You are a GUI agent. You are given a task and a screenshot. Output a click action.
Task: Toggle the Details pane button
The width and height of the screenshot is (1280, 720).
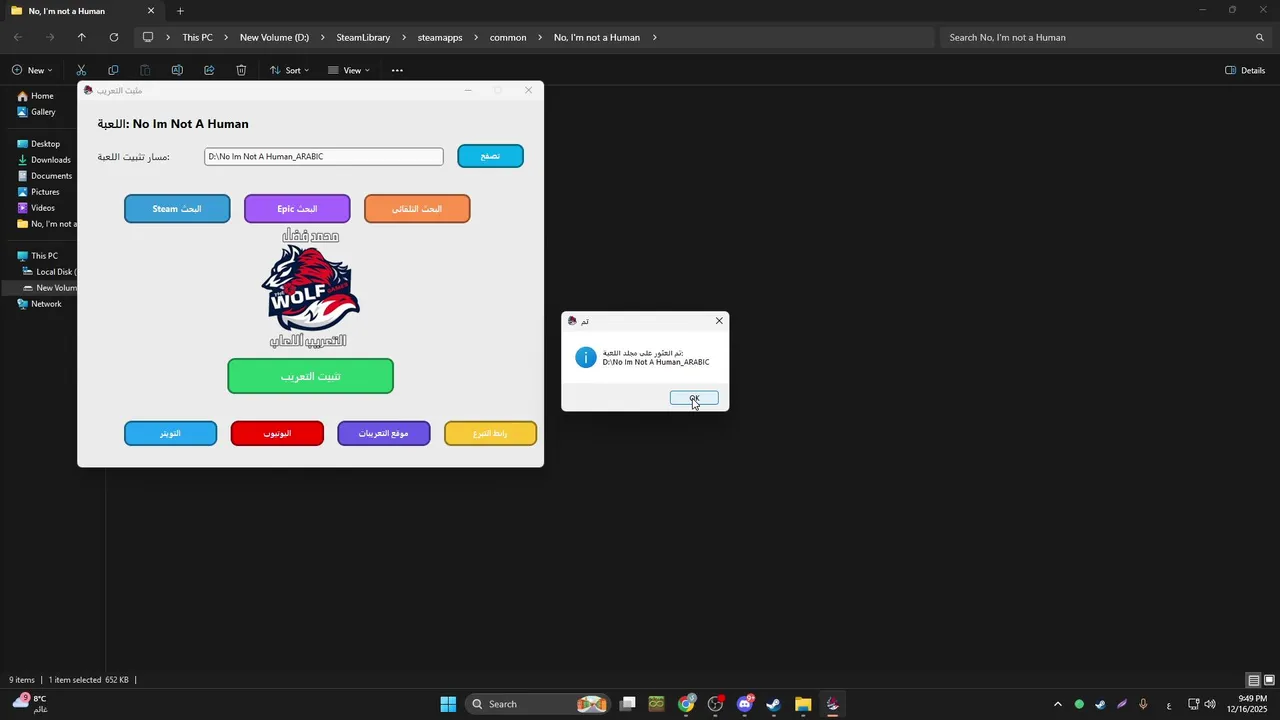click(1245, 70)
